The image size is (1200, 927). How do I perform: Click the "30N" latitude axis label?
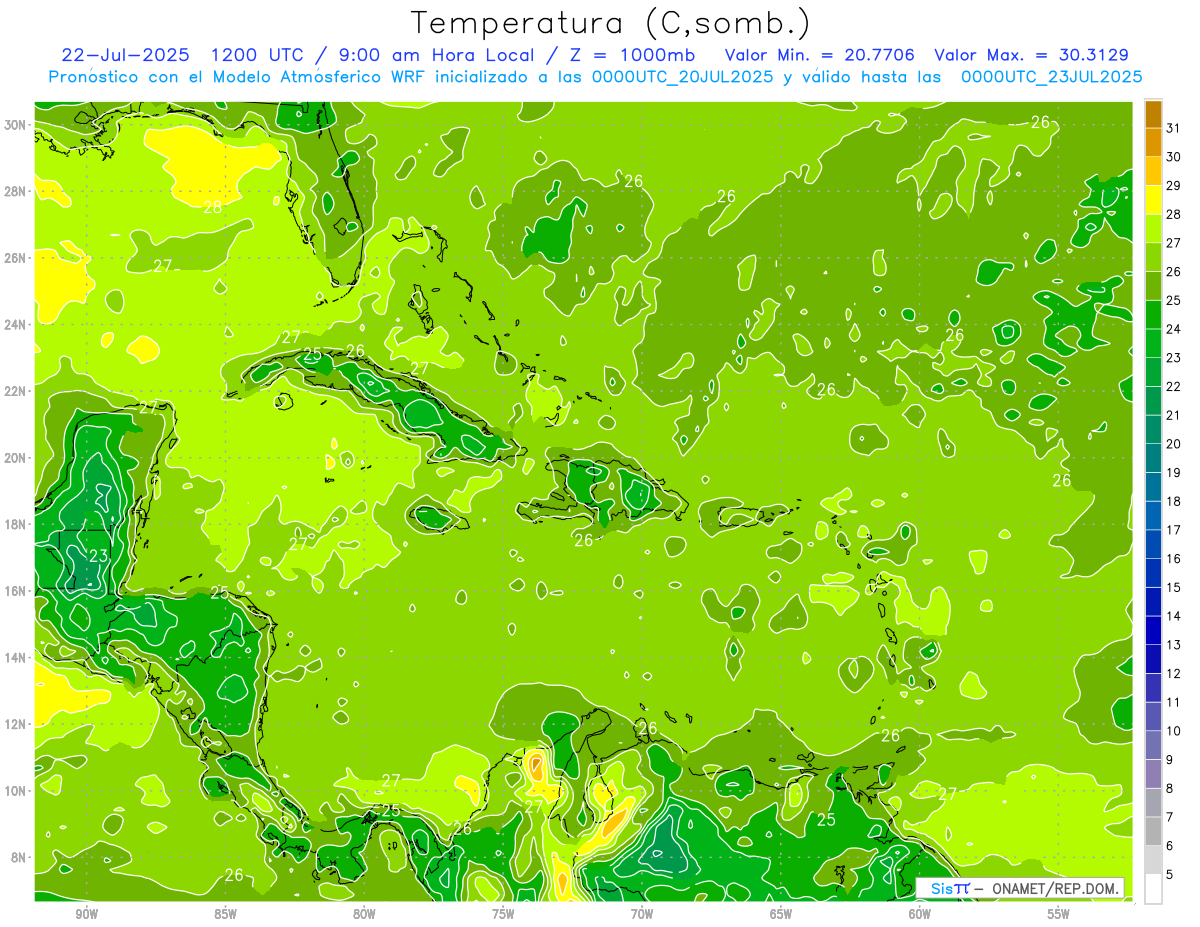[x=15, y=125]
